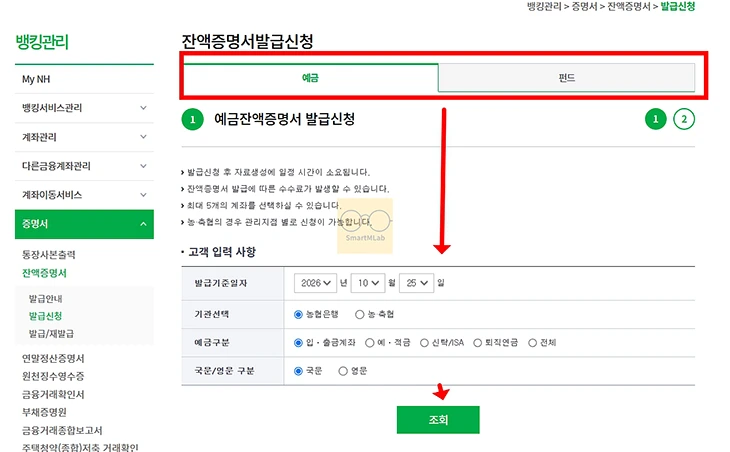730x452 pixels.
Task: Collapse the 증명서 section chevron
Action: pyautogui.click(x=143, y=224)
